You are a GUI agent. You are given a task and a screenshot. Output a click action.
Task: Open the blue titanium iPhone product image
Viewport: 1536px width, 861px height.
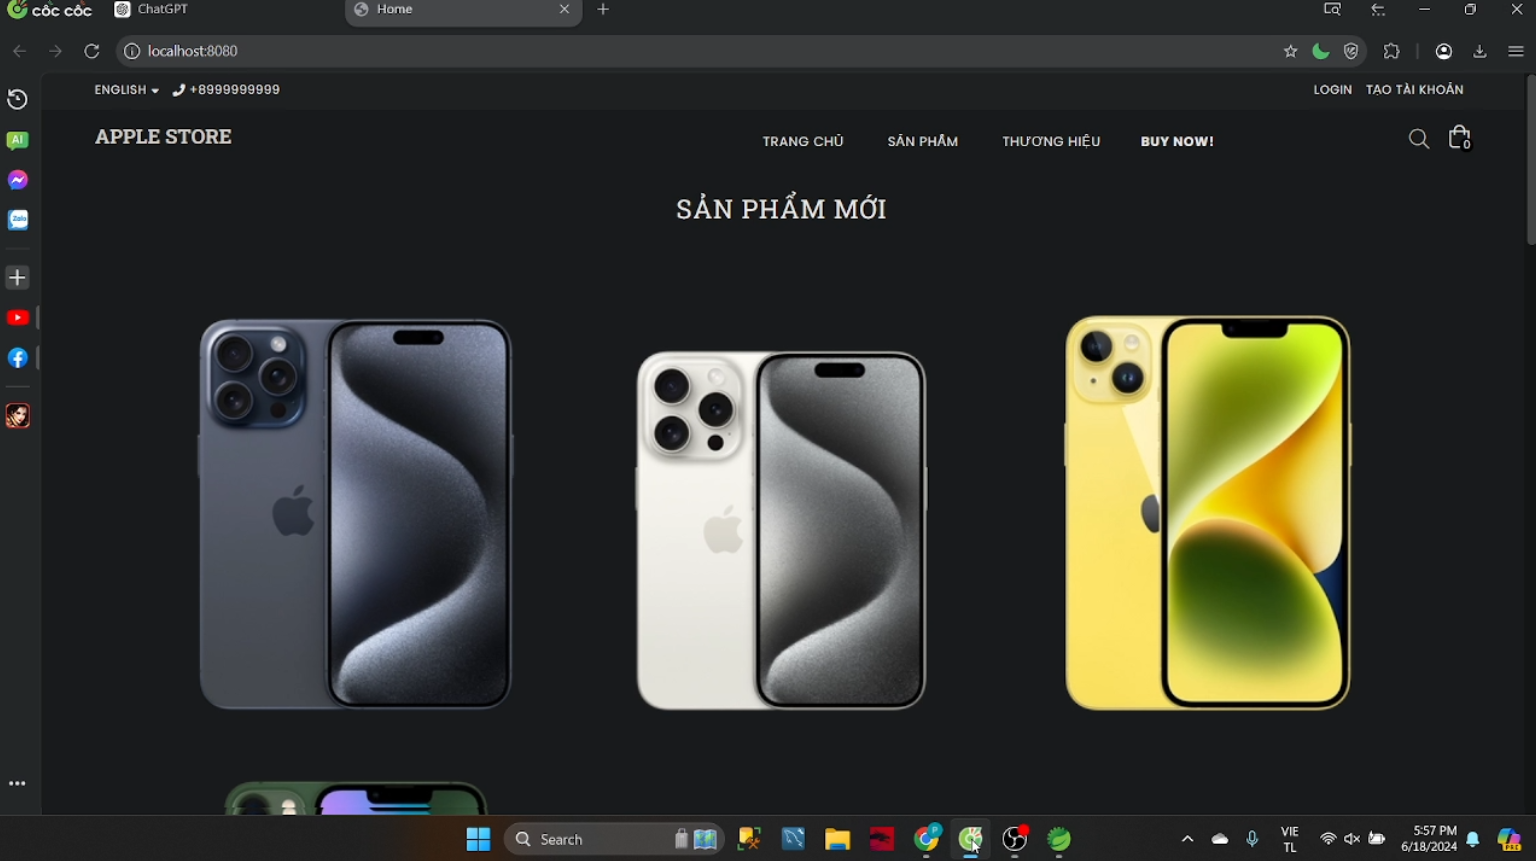click(356, 514)
